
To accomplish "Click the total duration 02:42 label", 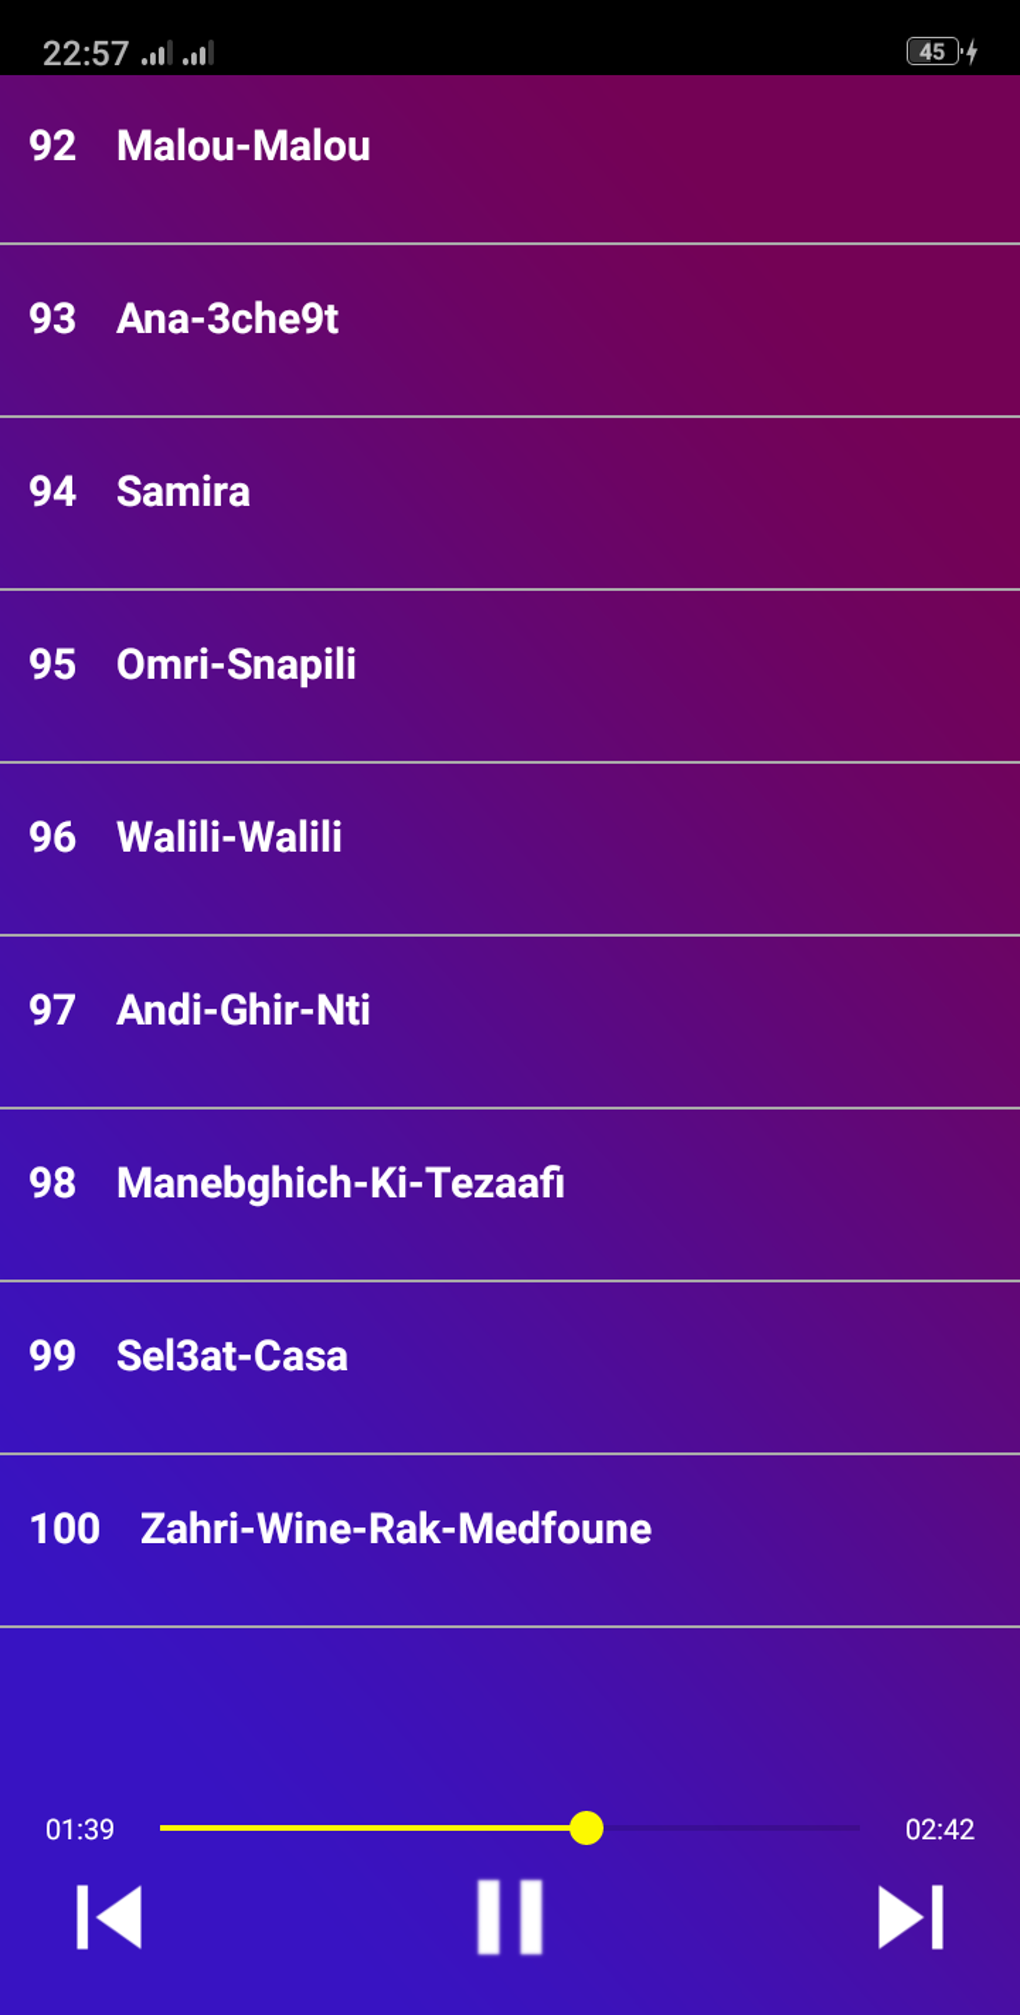I will pyautogui.click(x=939, y=1829).
